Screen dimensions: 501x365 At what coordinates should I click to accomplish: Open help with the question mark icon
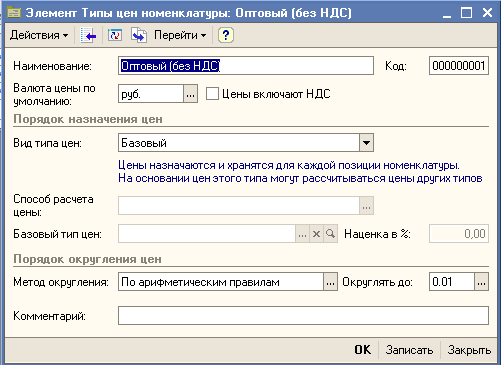226,35
